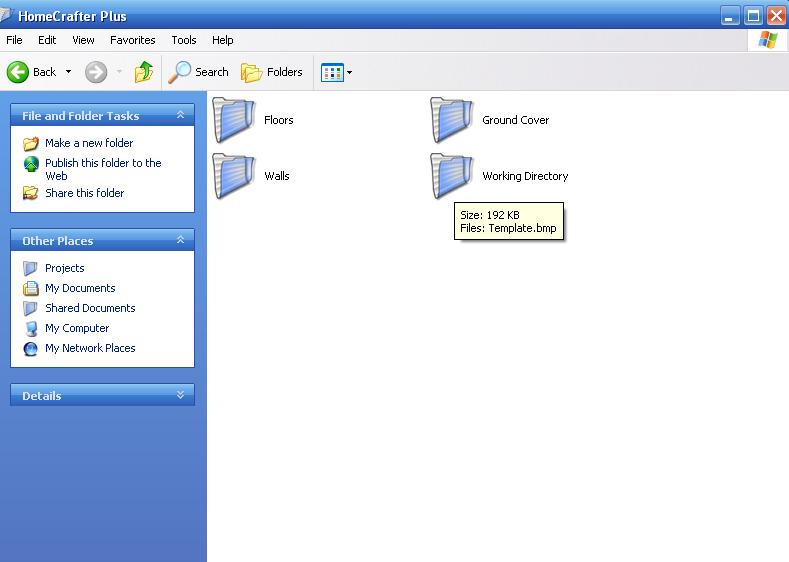Open the Edit menu
The height and width of the screenshot is (562, 789).
click(x=47, y=40)
